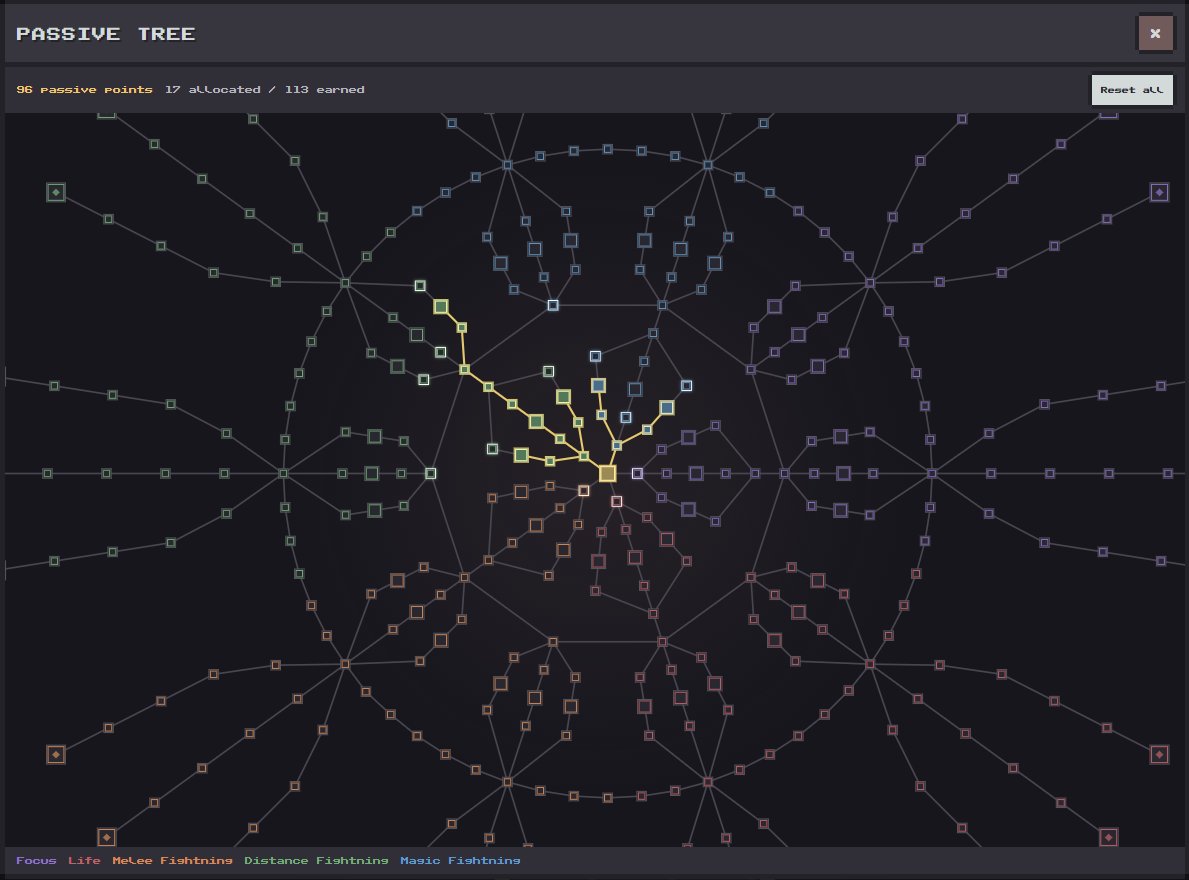
Task: Allocate the highlighted purple node beside the gold center
Action: point(637,474)
